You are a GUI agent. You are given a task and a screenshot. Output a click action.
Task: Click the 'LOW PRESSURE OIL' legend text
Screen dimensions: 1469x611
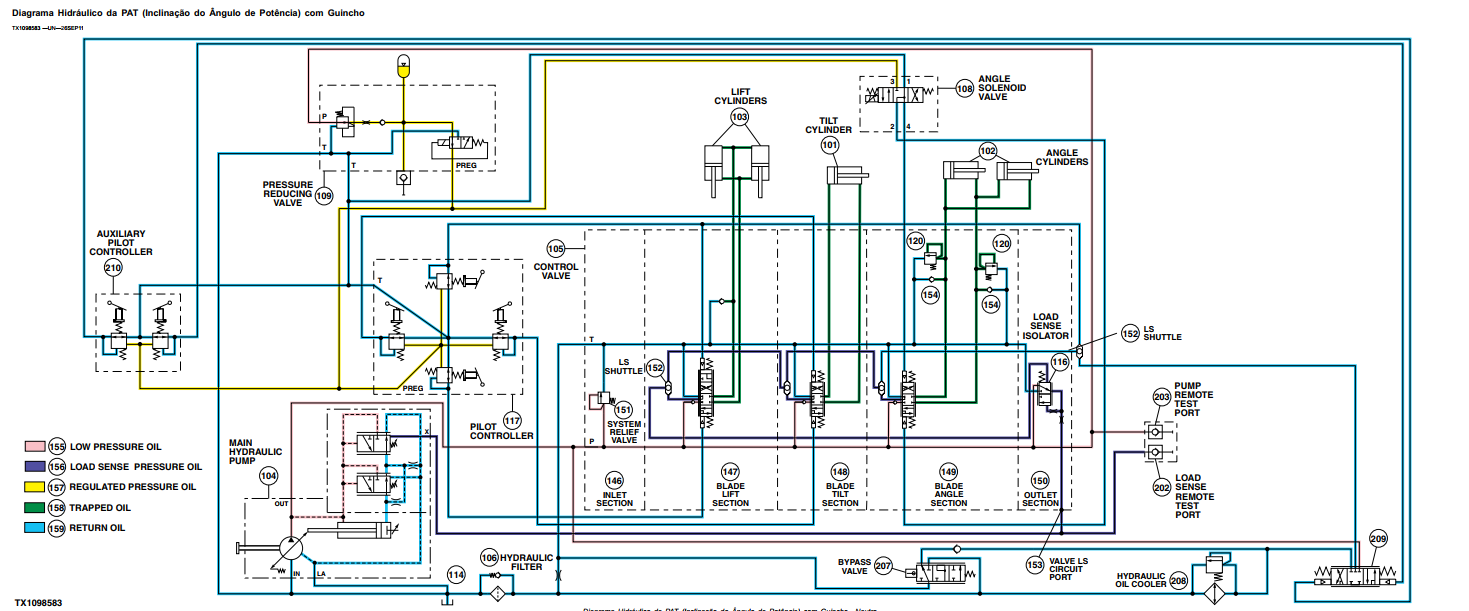[115, 447]
